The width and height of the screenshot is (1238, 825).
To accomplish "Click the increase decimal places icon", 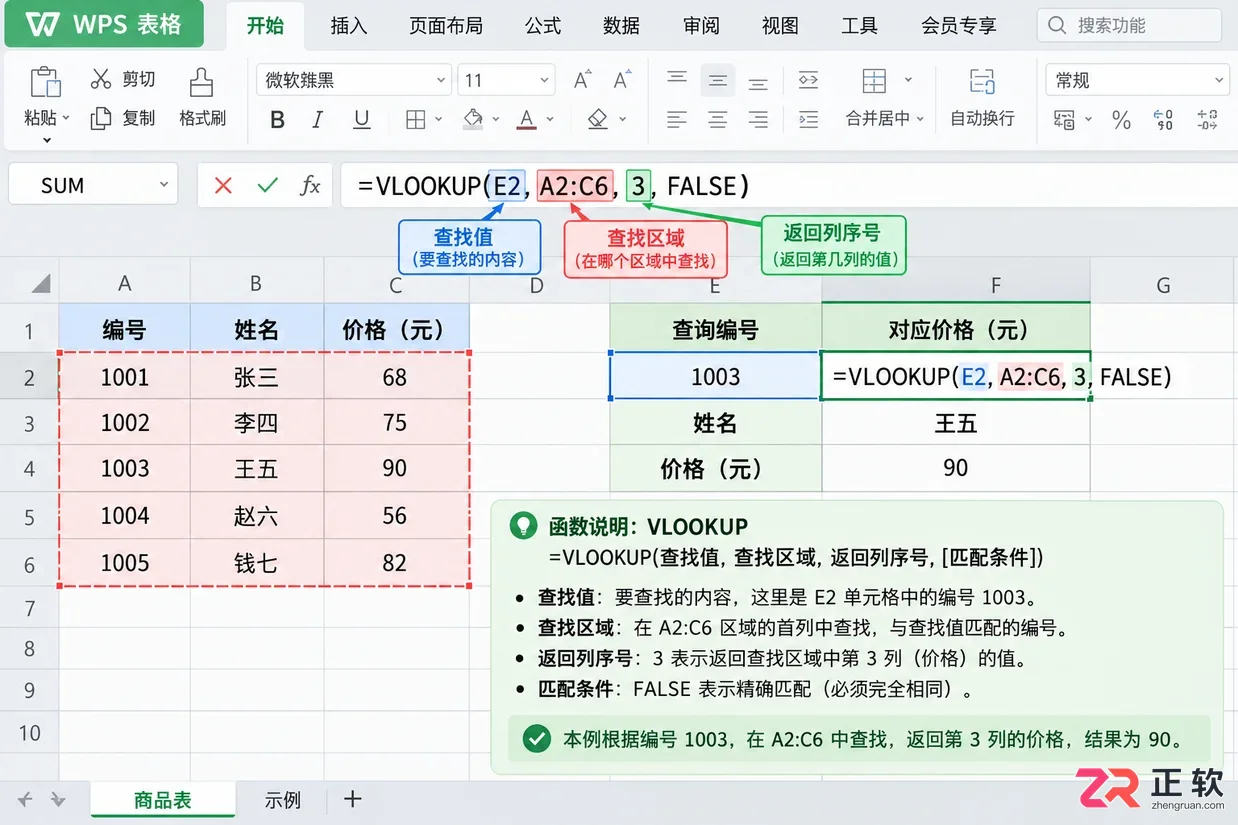I will 1163,120.
